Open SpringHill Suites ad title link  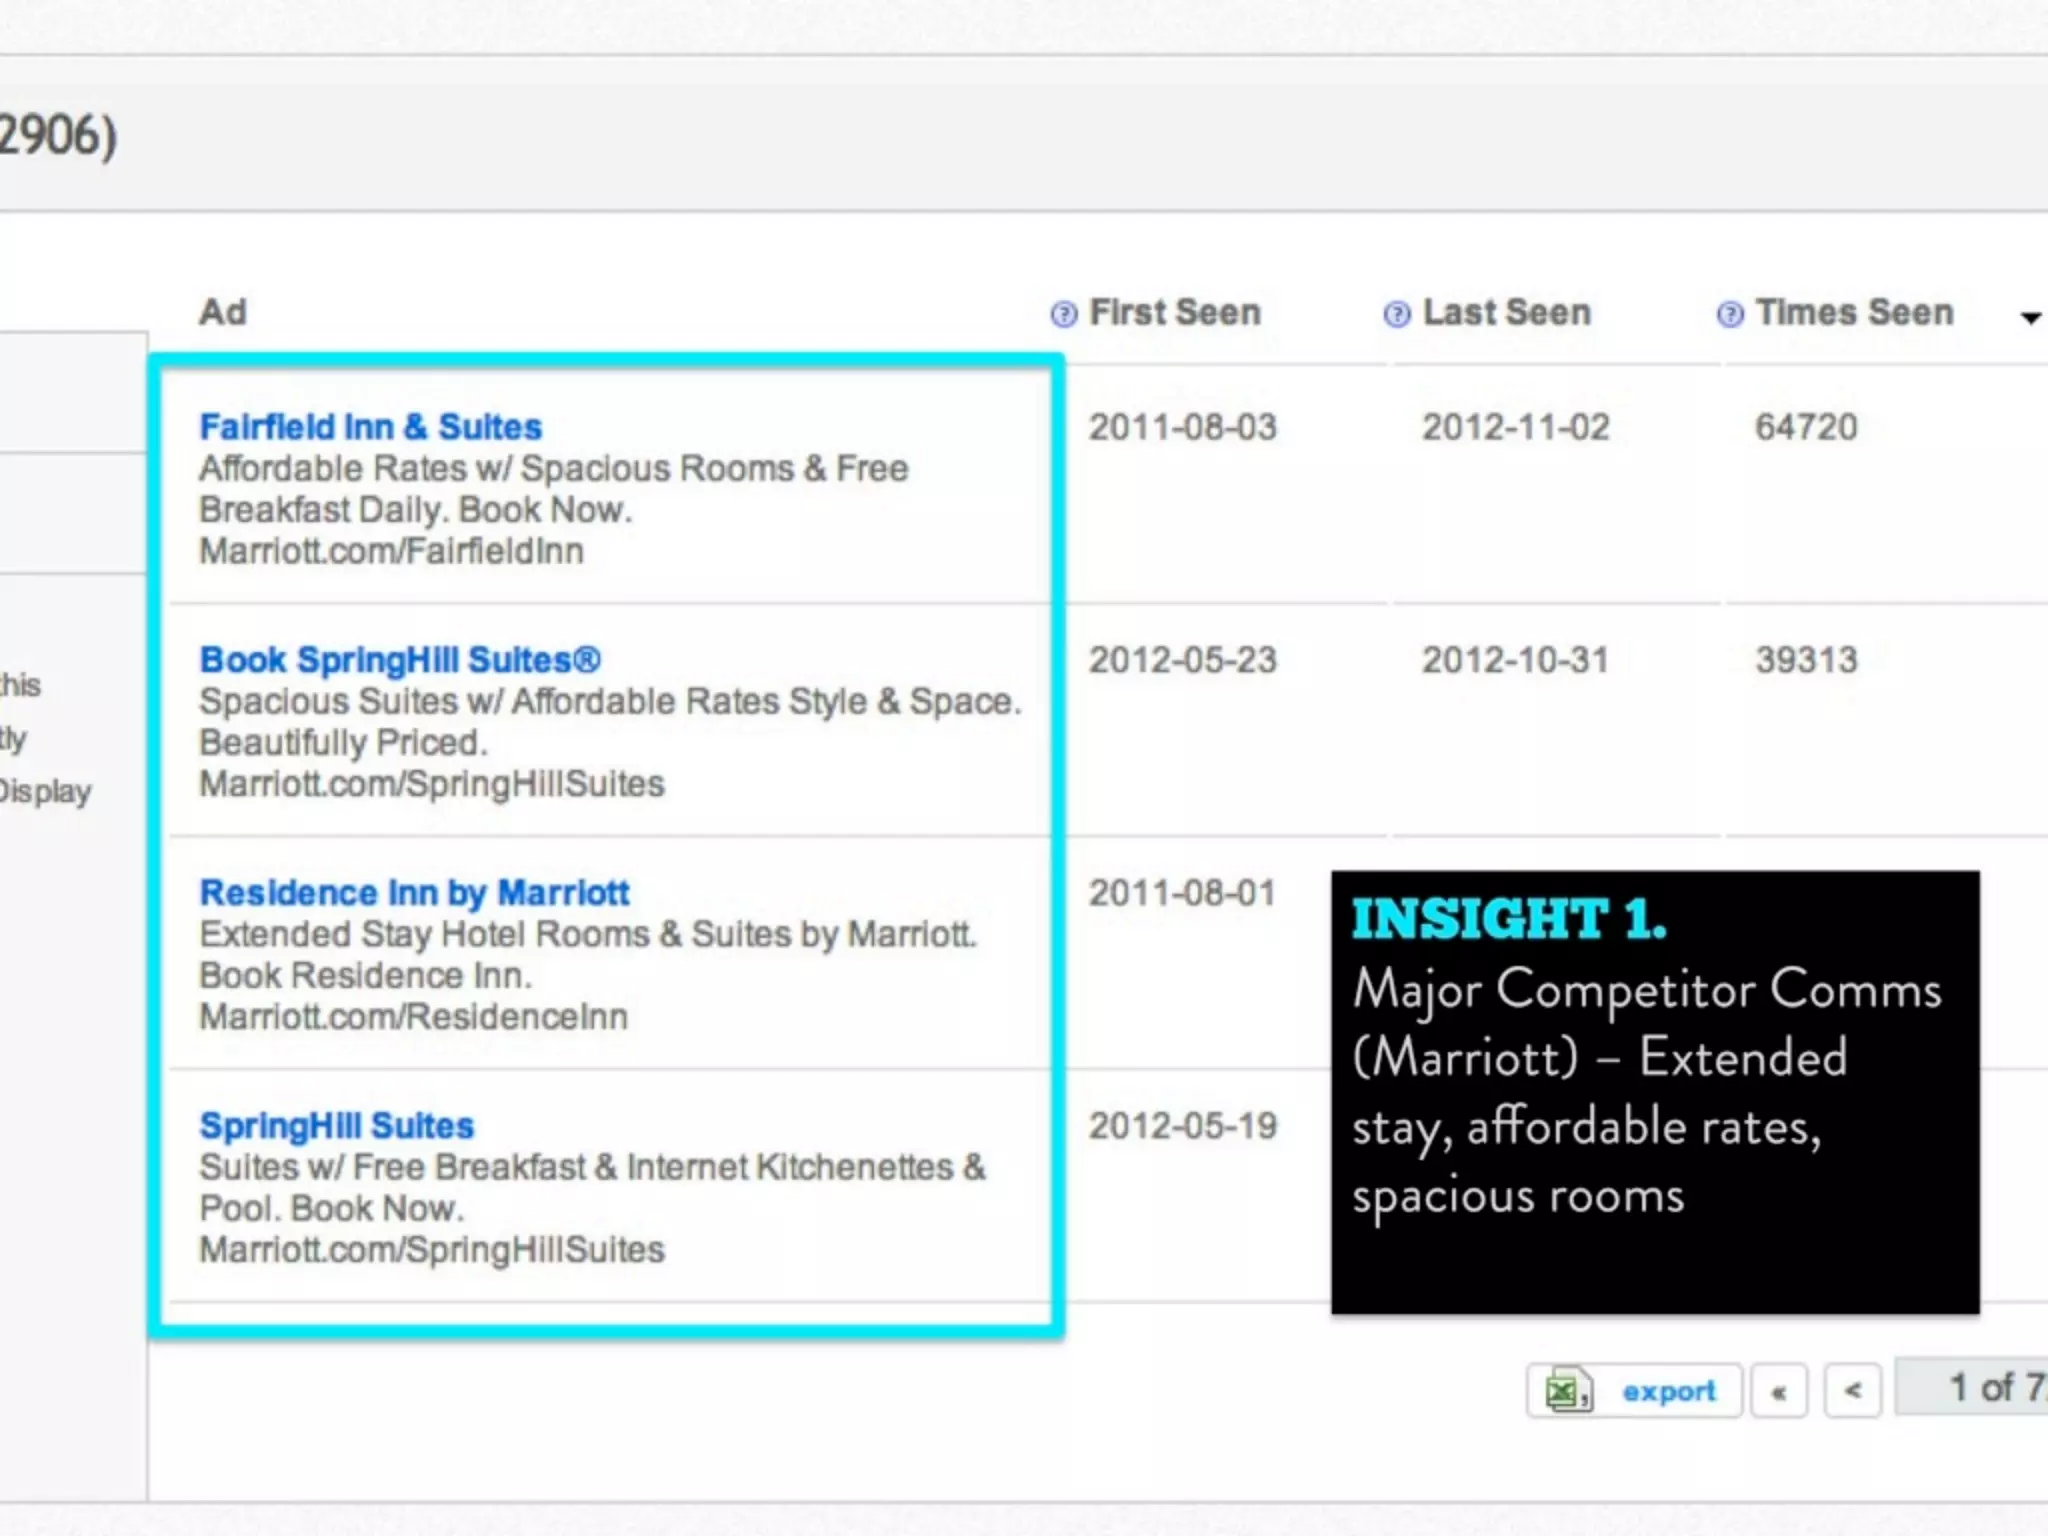pos(336,1126)
